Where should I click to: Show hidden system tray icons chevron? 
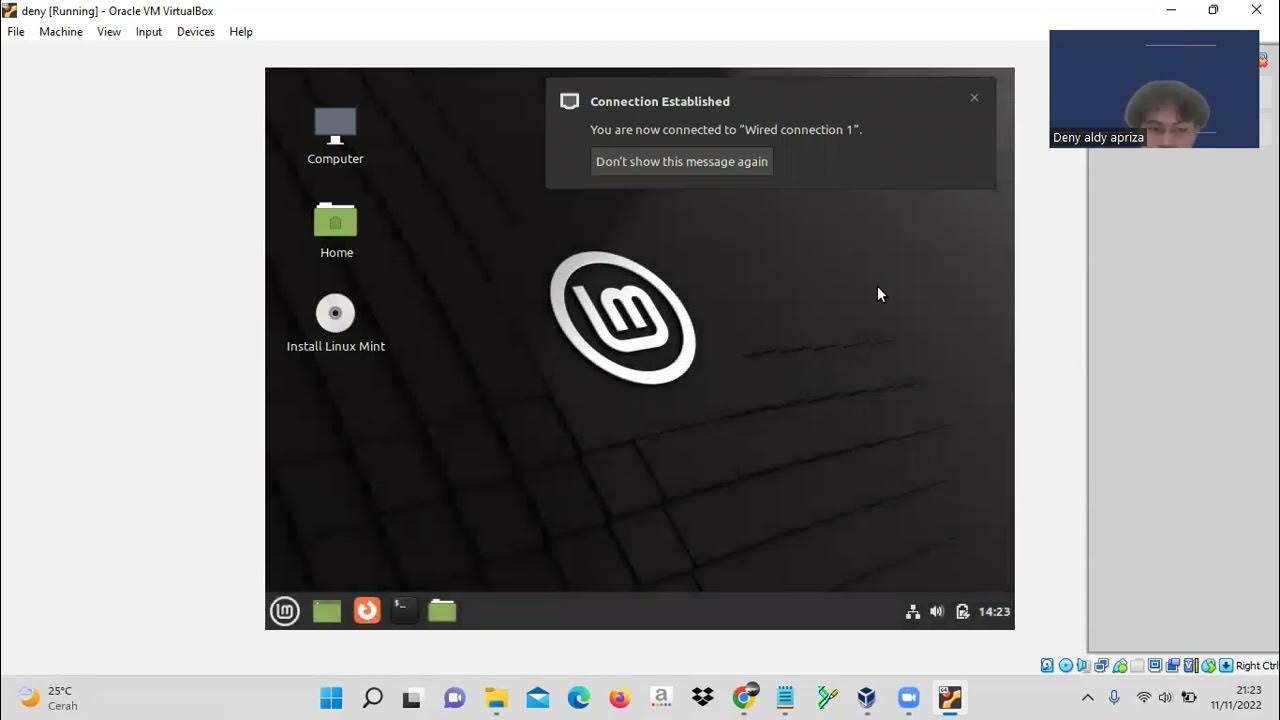(1088, 697)
